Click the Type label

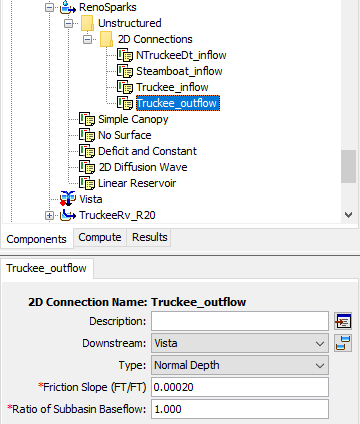point(132,366)
